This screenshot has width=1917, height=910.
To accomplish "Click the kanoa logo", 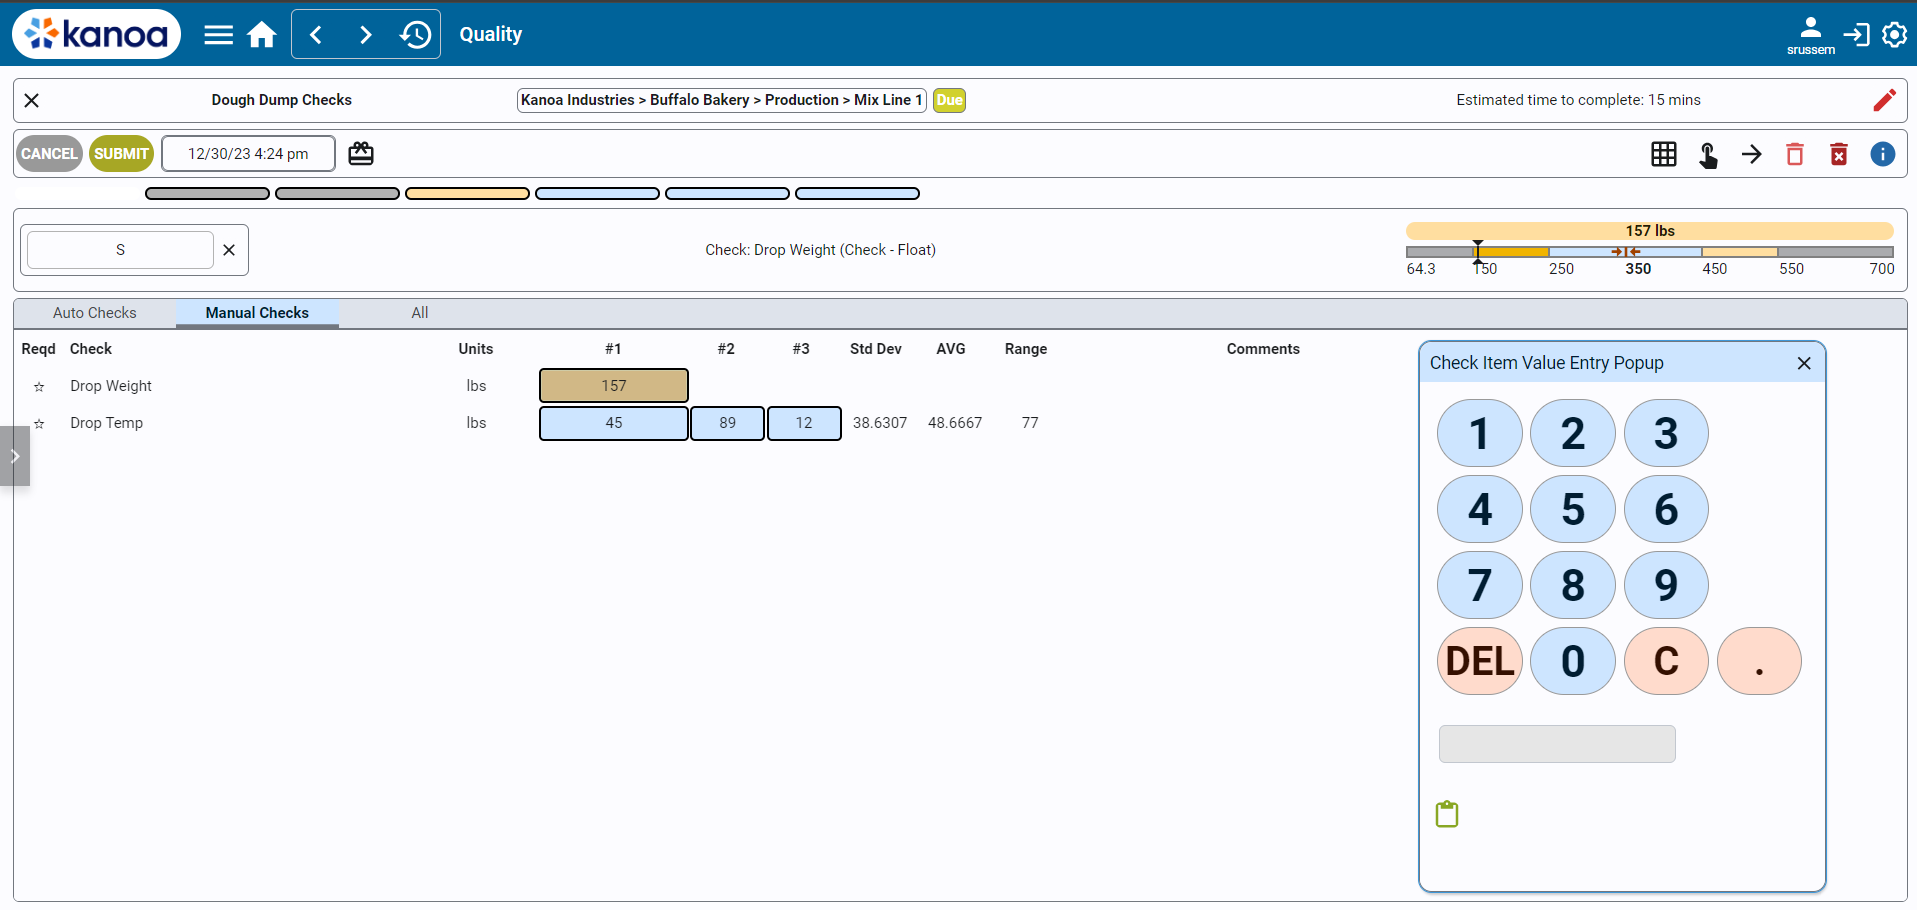I will 96,34.
